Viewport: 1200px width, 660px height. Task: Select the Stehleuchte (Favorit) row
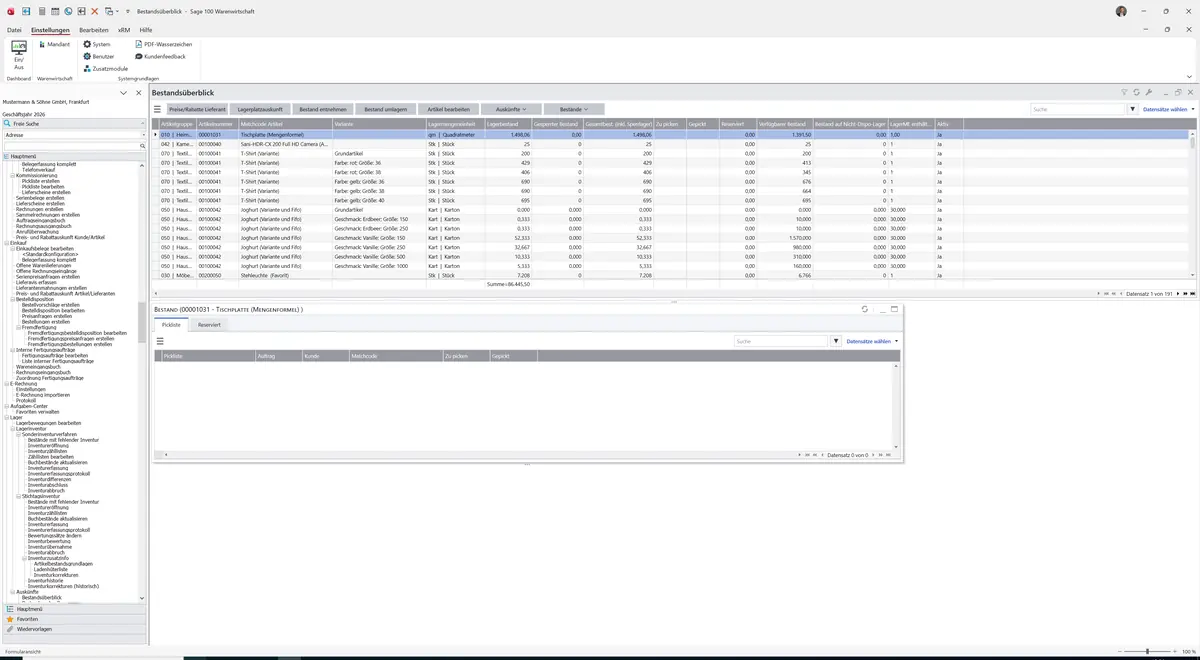[672, 275]
